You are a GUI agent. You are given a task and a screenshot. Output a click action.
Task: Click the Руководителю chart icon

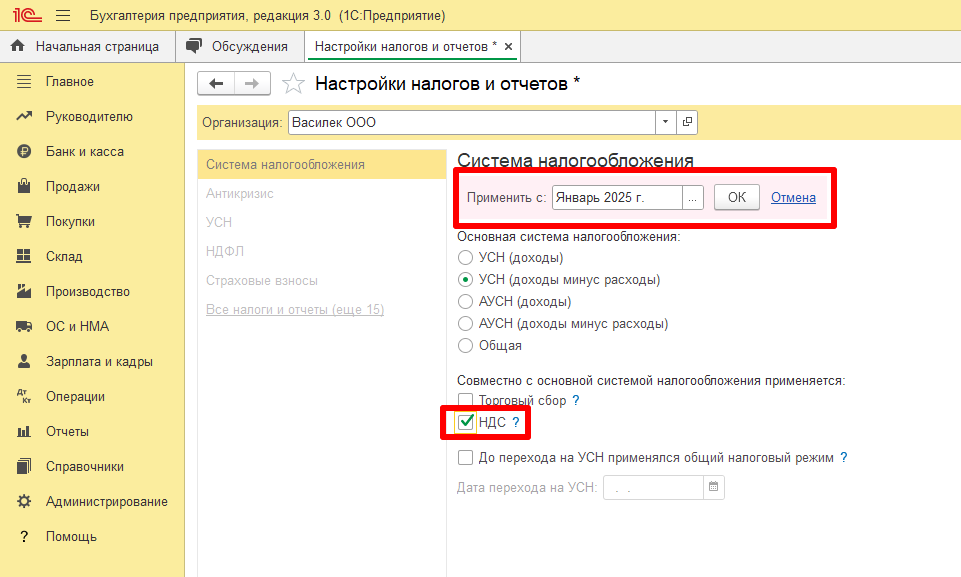pos(24,116)
